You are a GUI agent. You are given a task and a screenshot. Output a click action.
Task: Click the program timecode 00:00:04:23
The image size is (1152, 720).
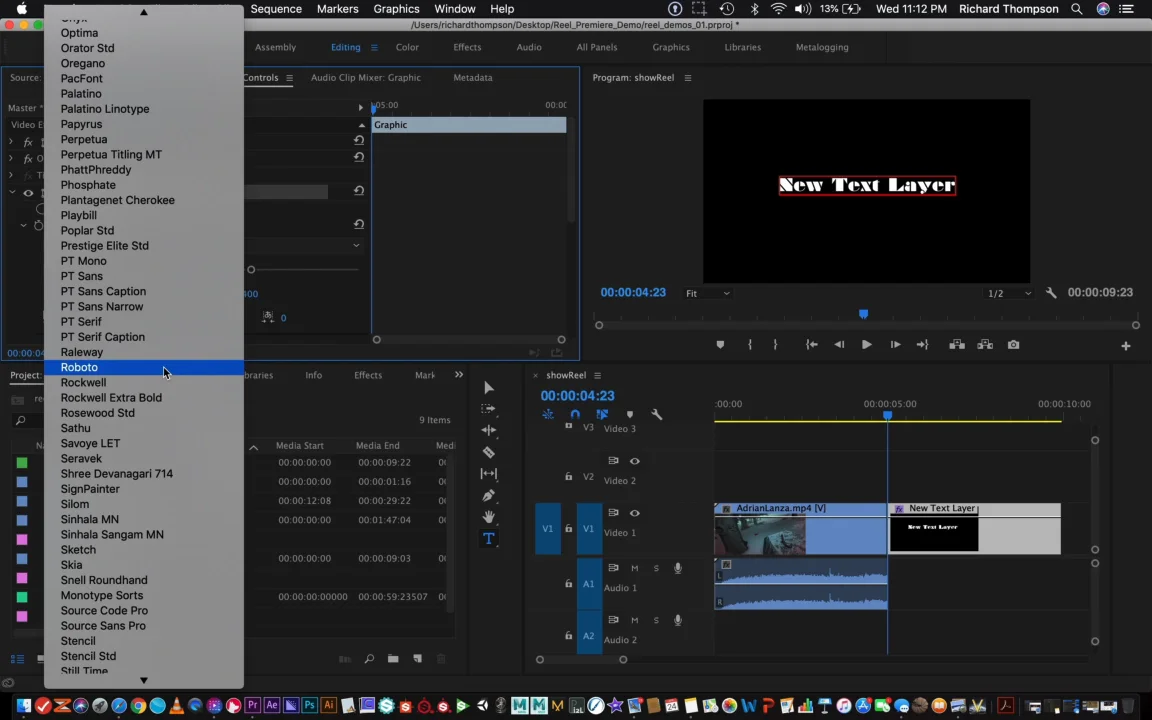click(633, 292)
